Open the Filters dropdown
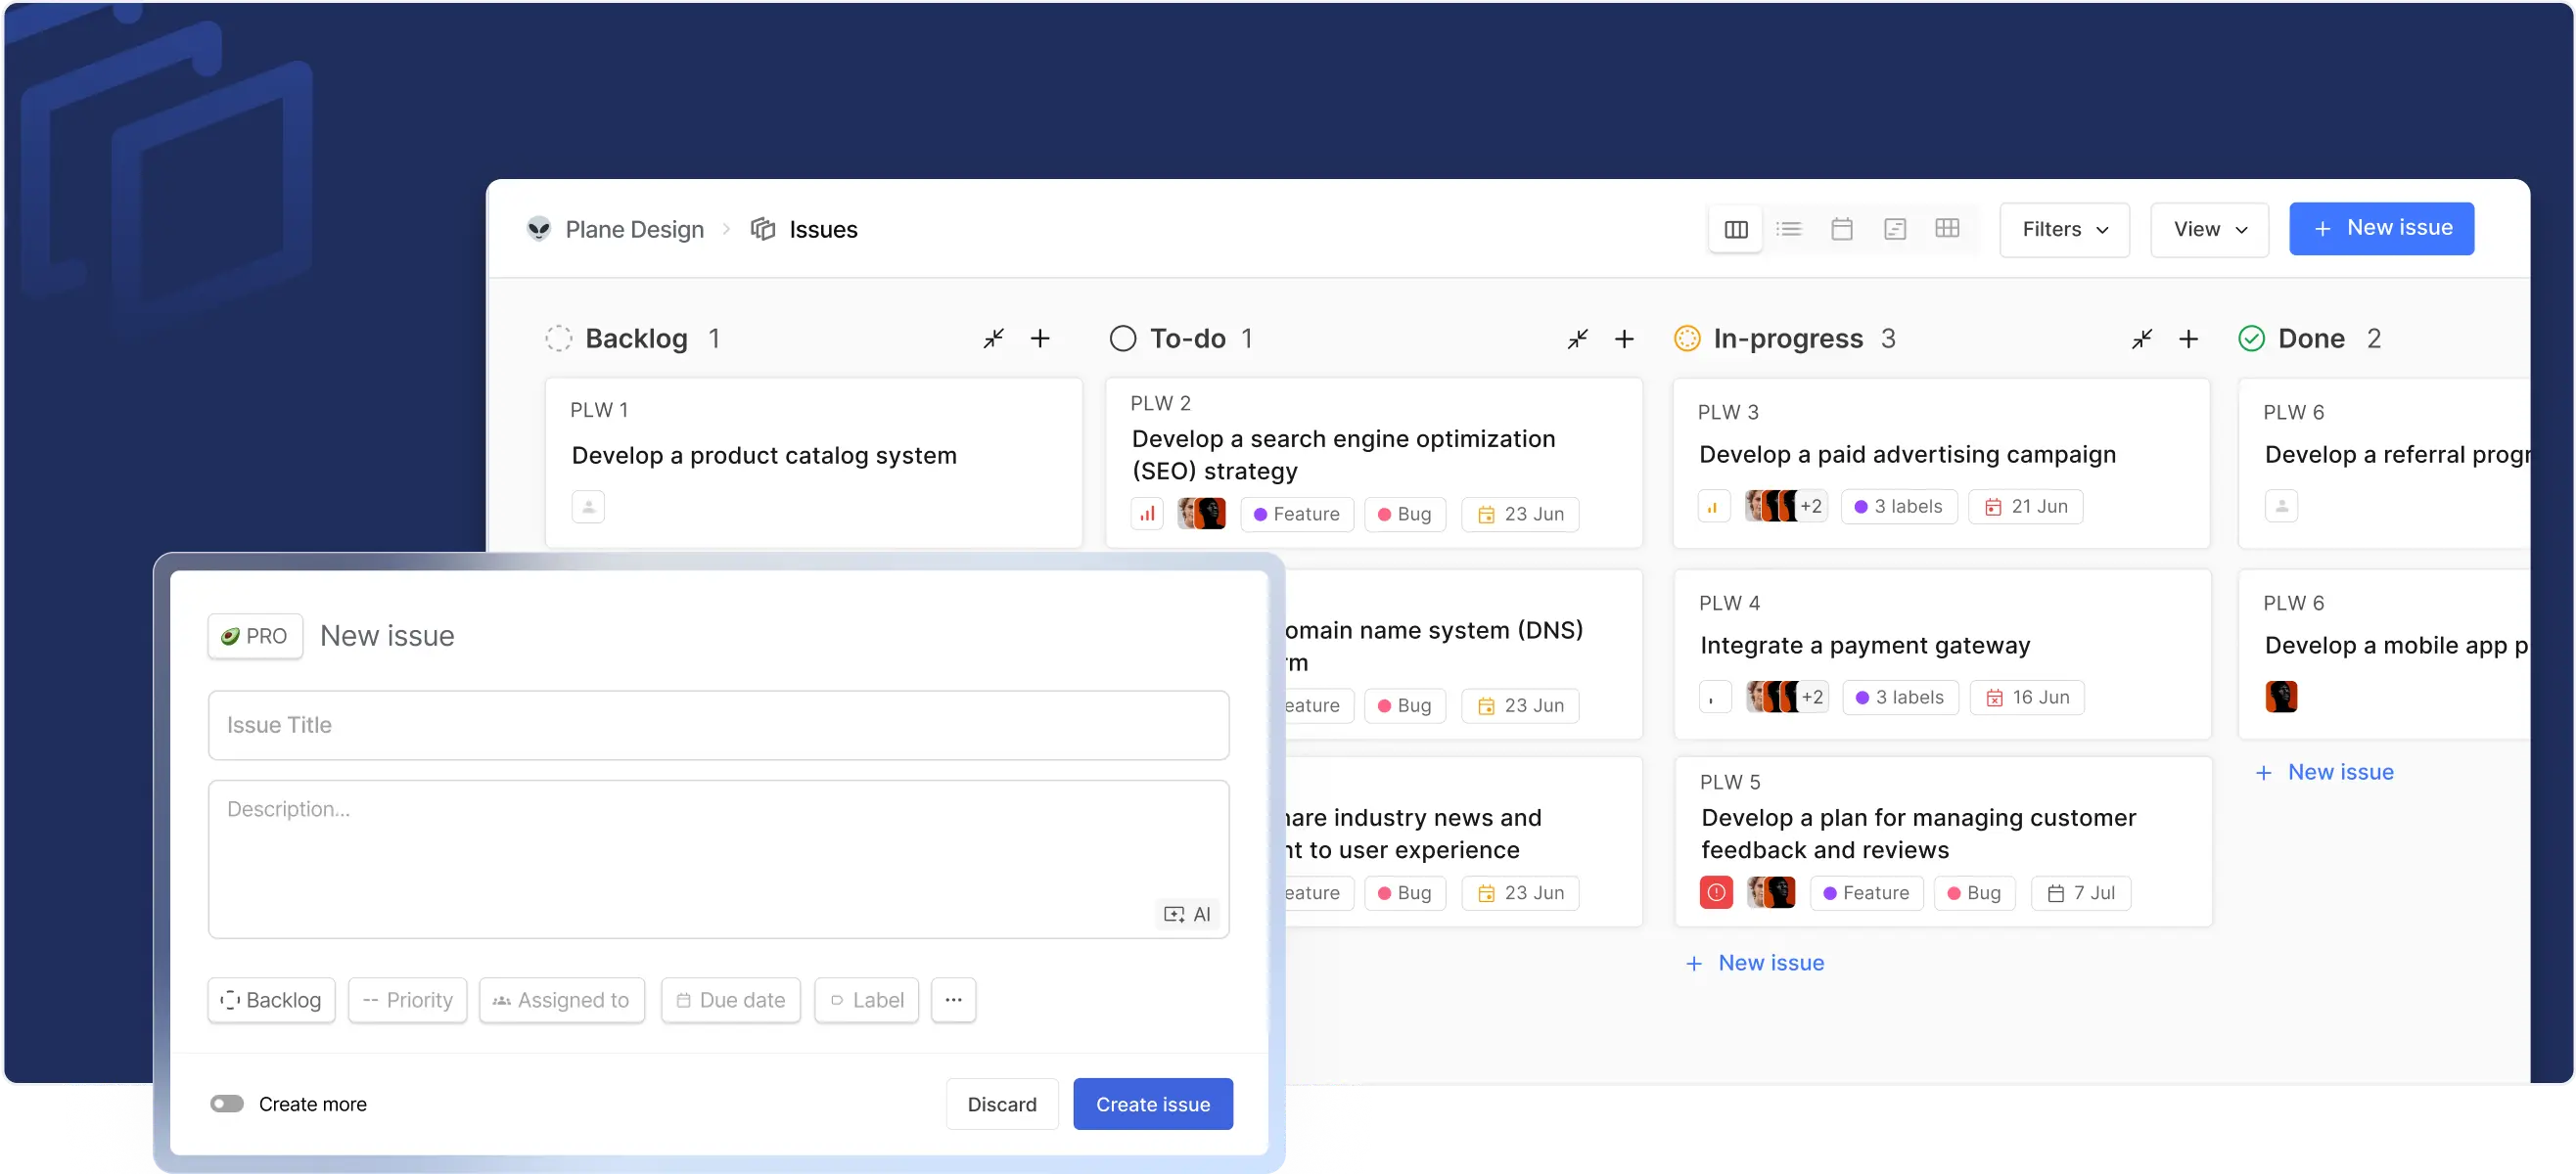Image resolution: width=2576 pixels, height=1174 pixels. click(2064, 230)
